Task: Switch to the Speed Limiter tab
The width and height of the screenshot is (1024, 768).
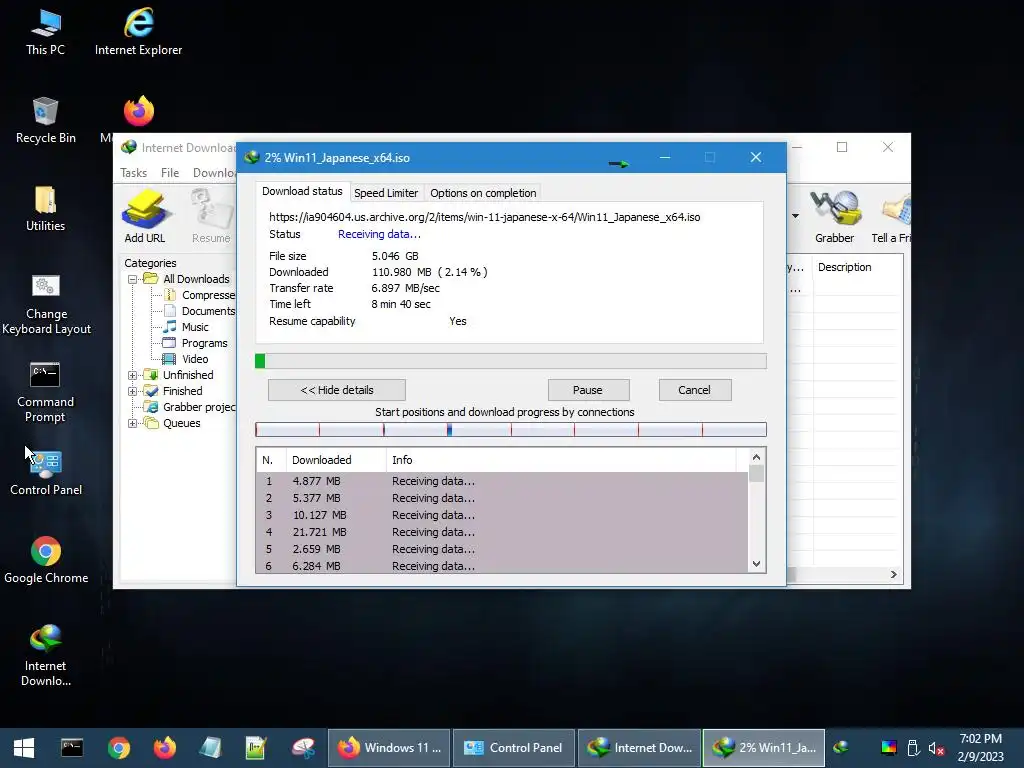Action: point(386,193)
